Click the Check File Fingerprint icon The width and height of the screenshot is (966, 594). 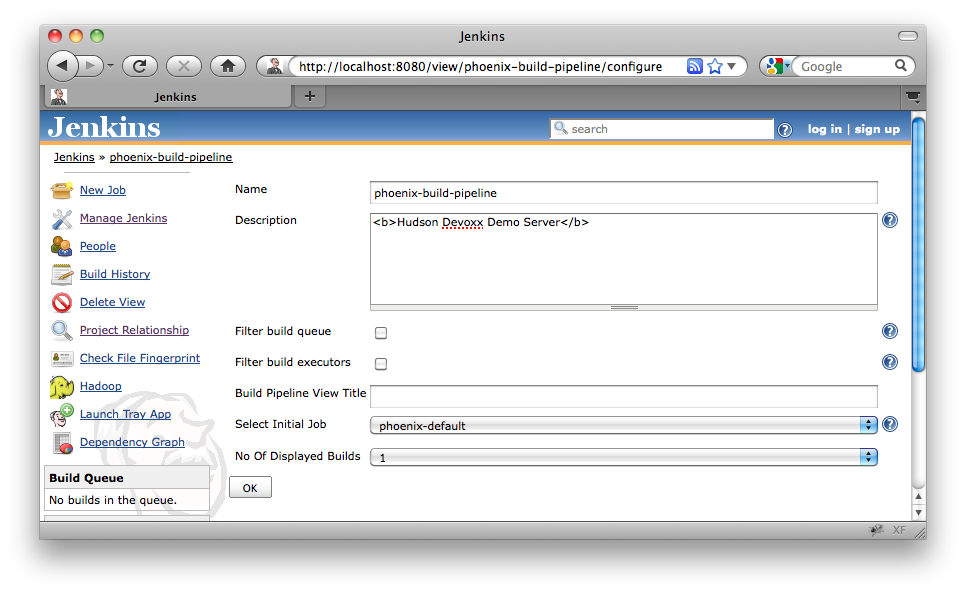pyautogui.click(x=62, y=359)
